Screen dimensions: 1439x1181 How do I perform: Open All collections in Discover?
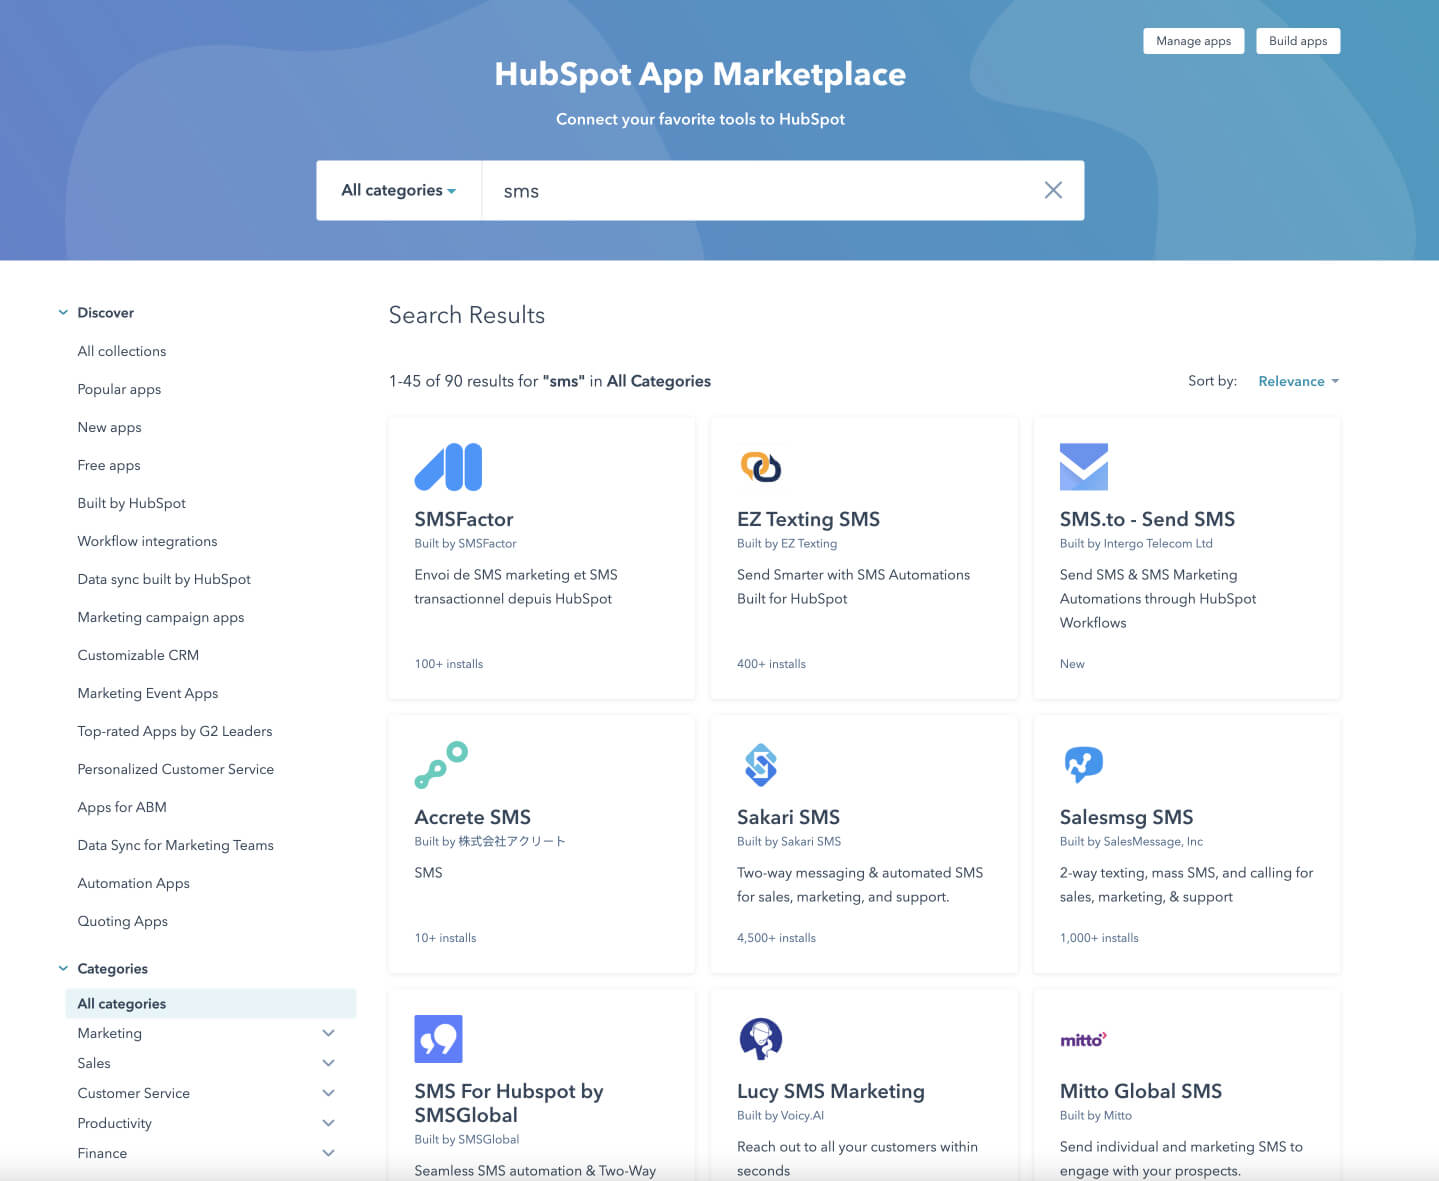point(122,351)
